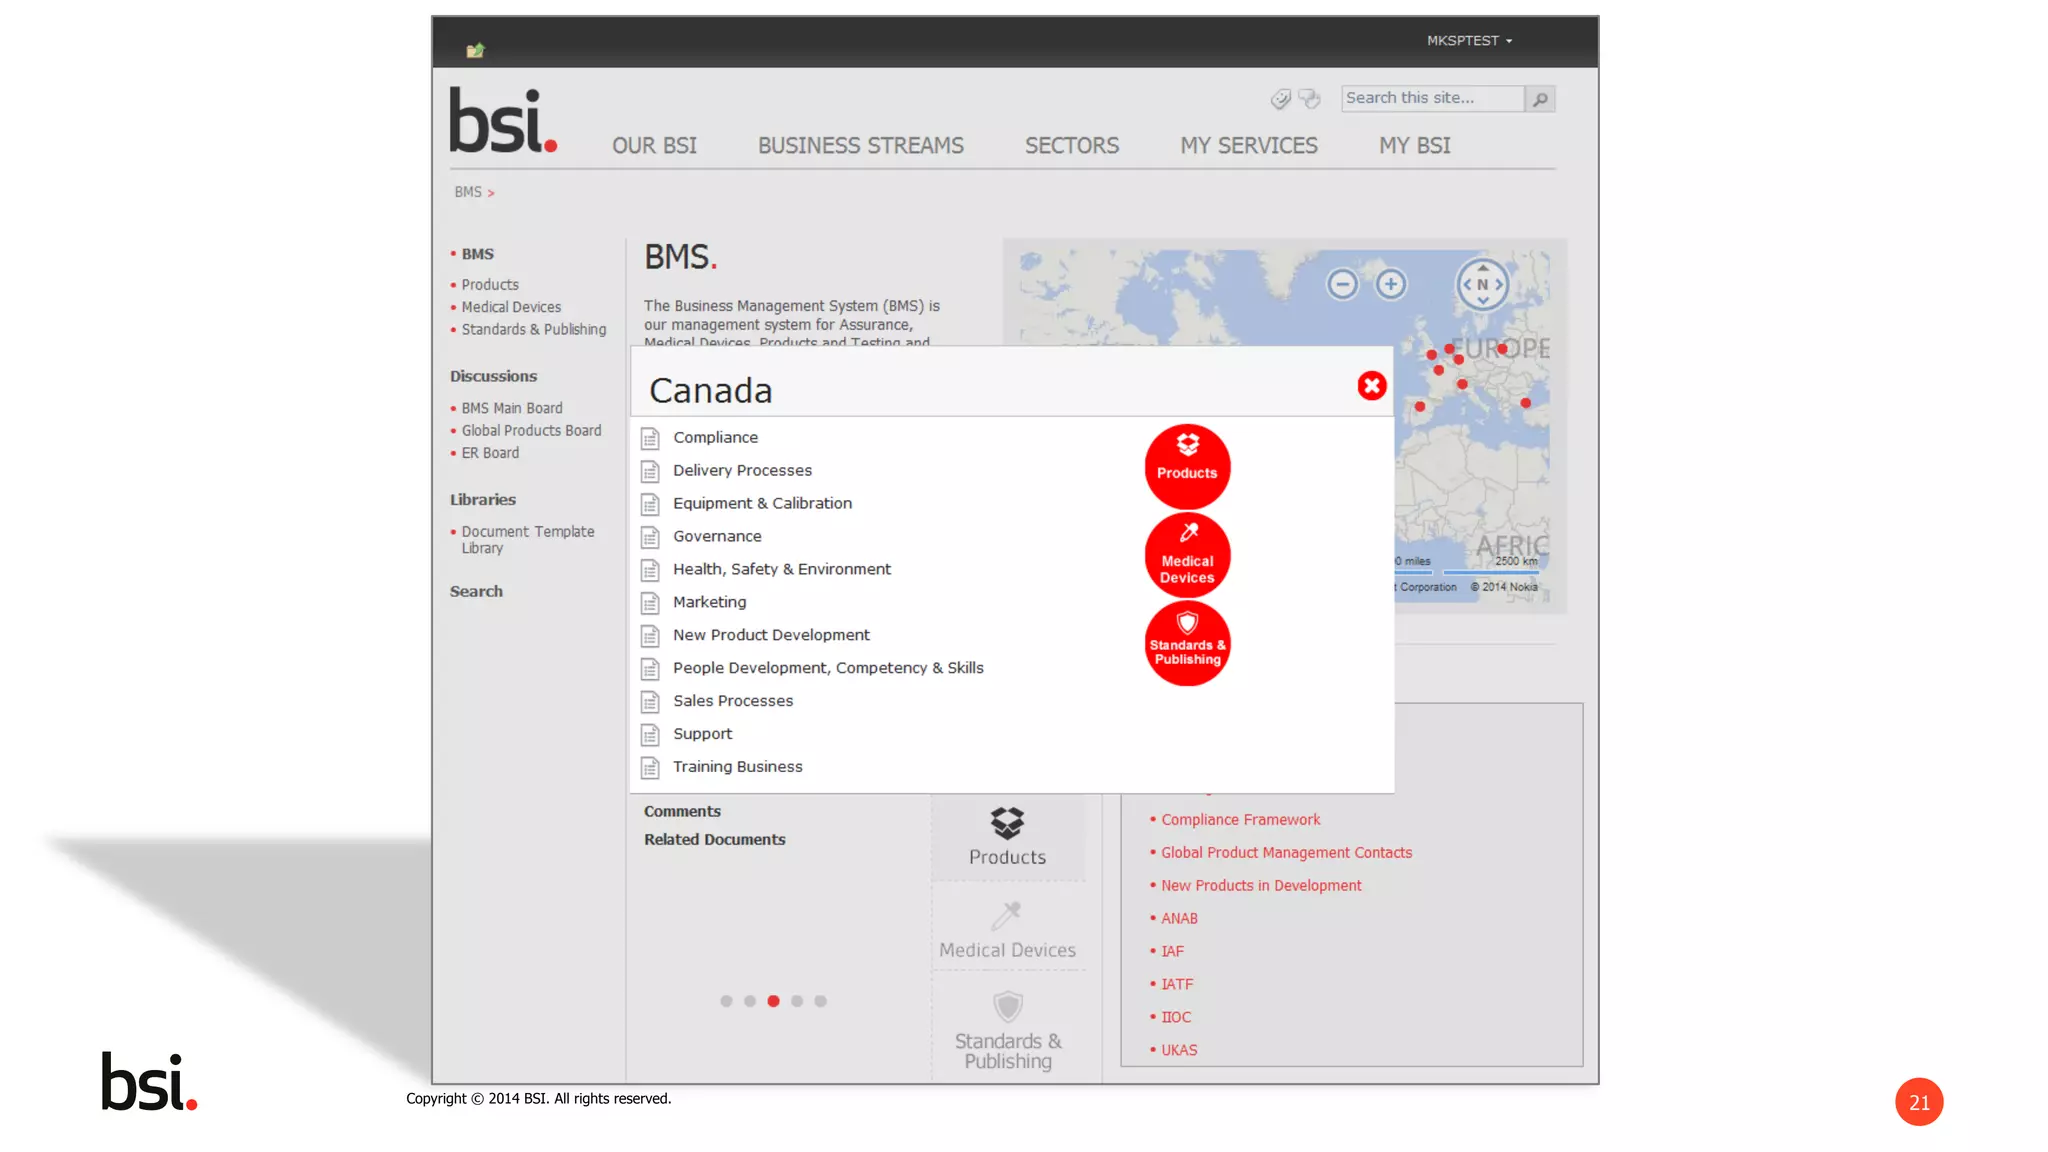The width and height of the screenshot is (2048, 1152).
Task: Click the Compliance Framework link
Action: coord(1240,819)
